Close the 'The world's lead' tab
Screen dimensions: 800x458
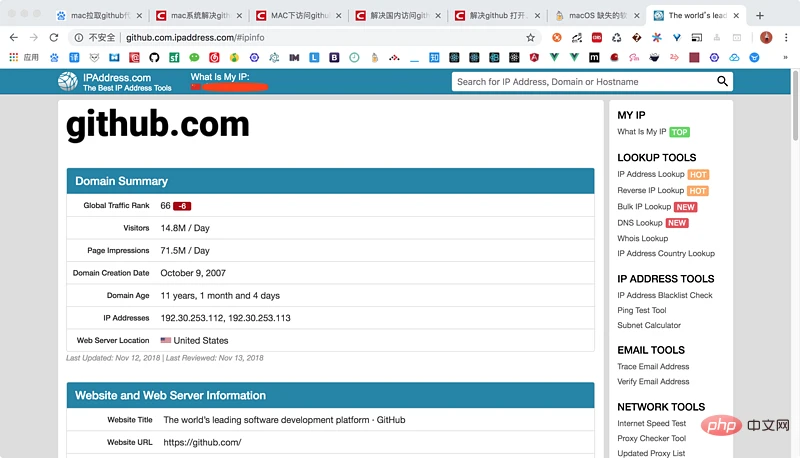tap(736, 16)
